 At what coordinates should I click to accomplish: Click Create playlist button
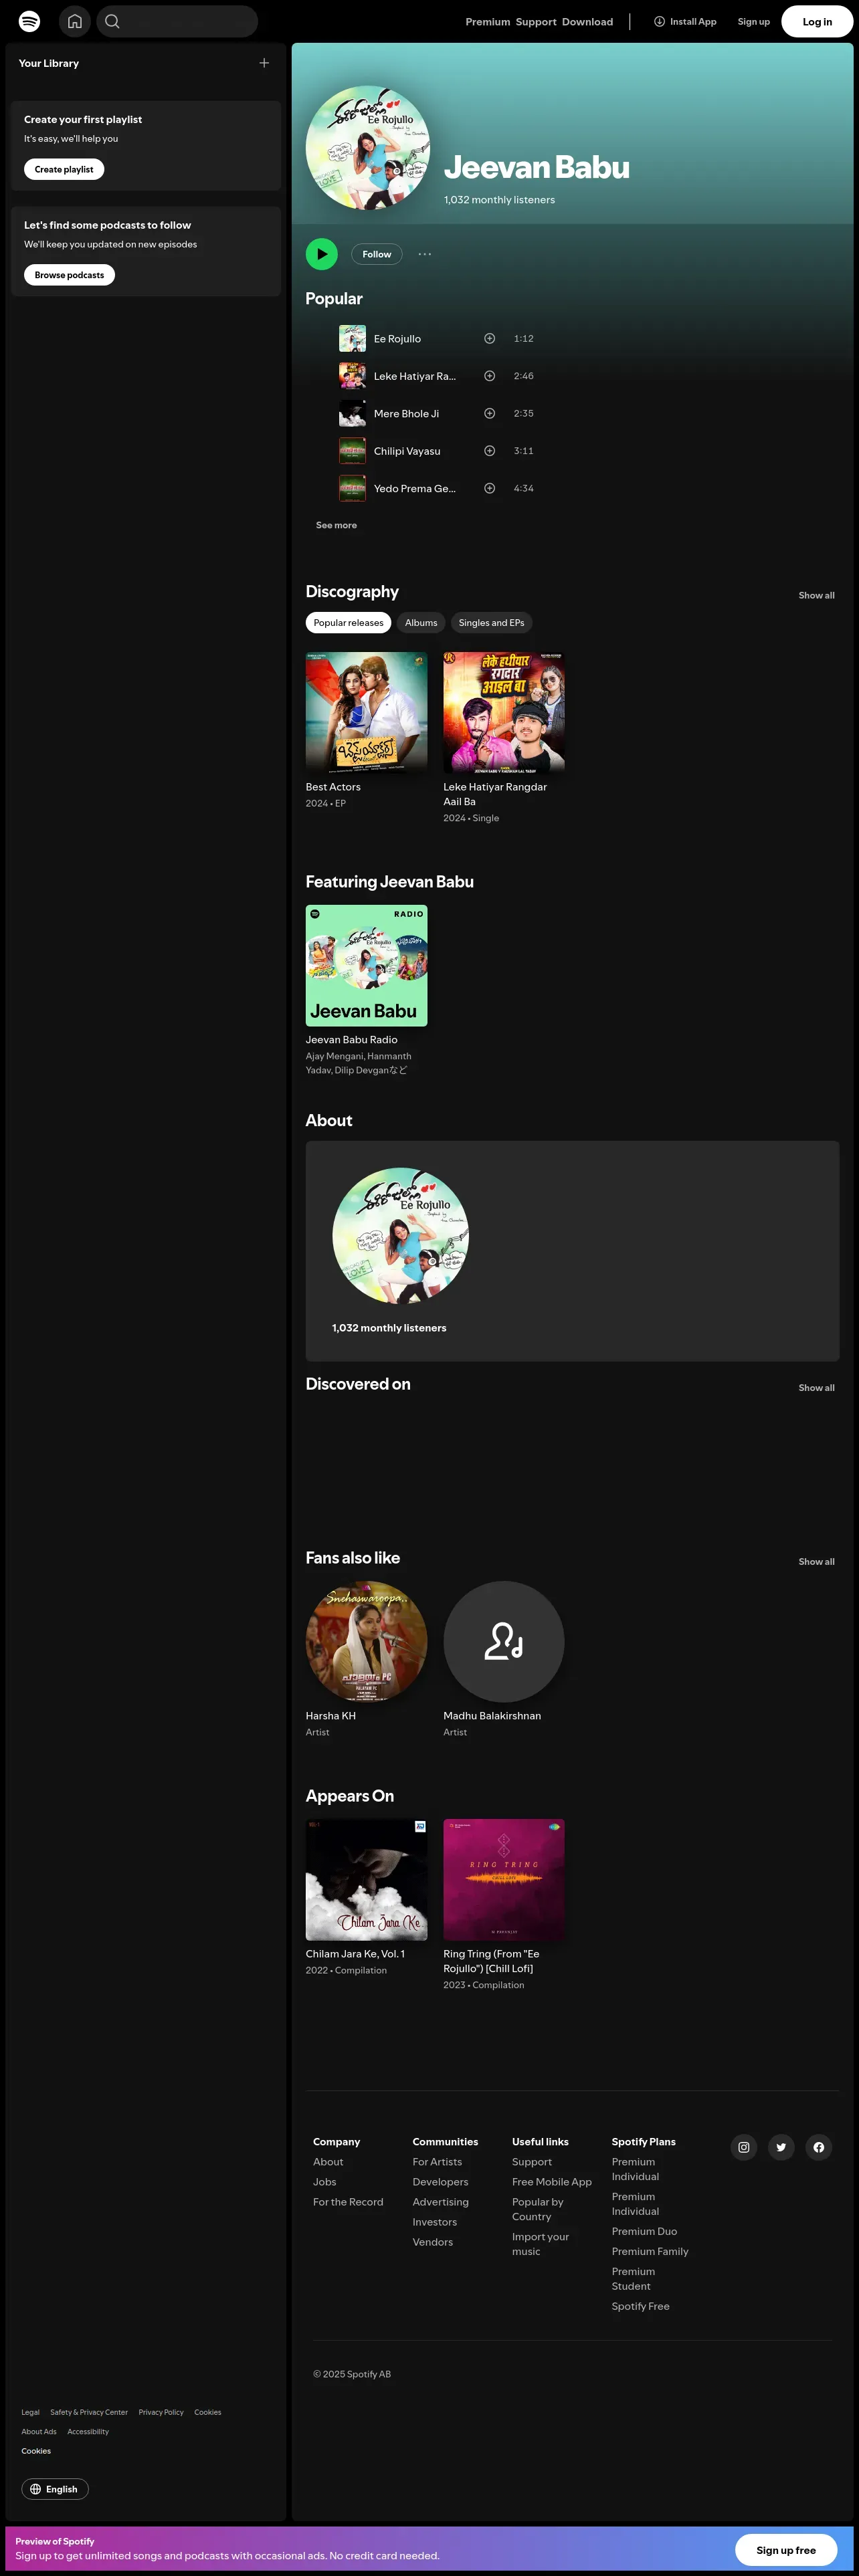[64, 170]
